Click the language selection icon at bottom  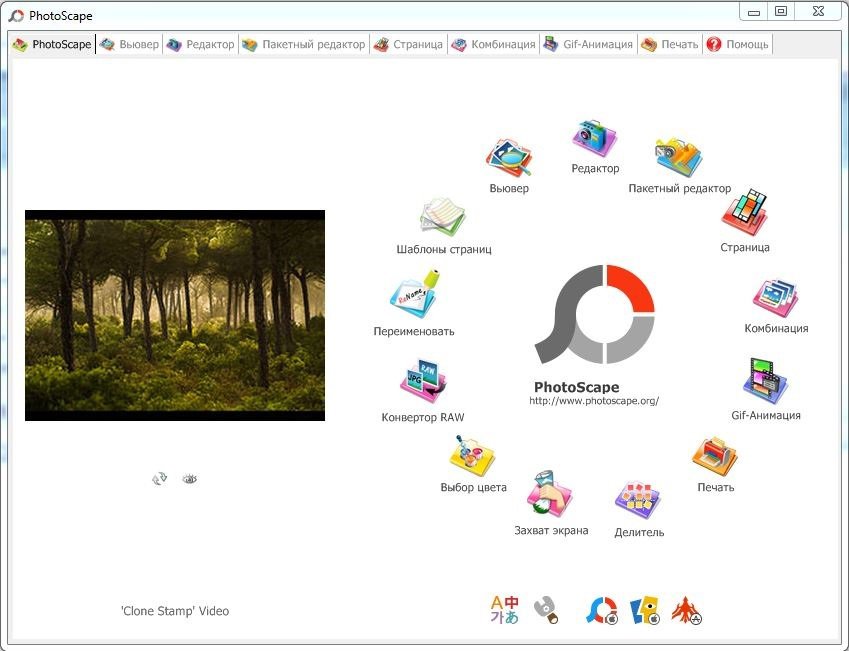(x=504, y=610)
